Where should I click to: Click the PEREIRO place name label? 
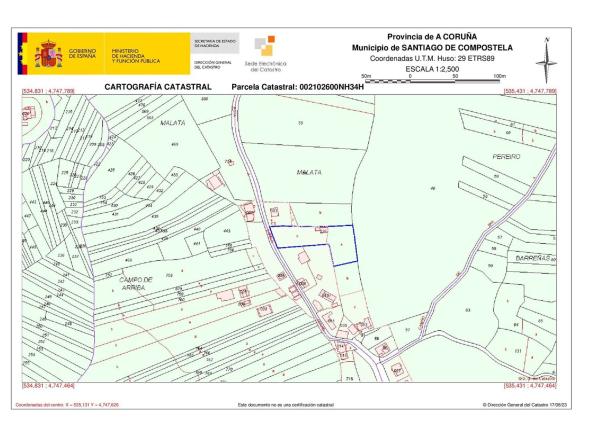tap(507, 157)
